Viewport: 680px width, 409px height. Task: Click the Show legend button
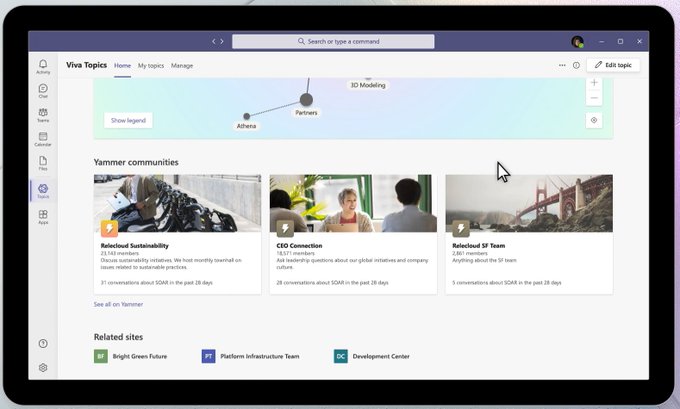tap(128, 120)
